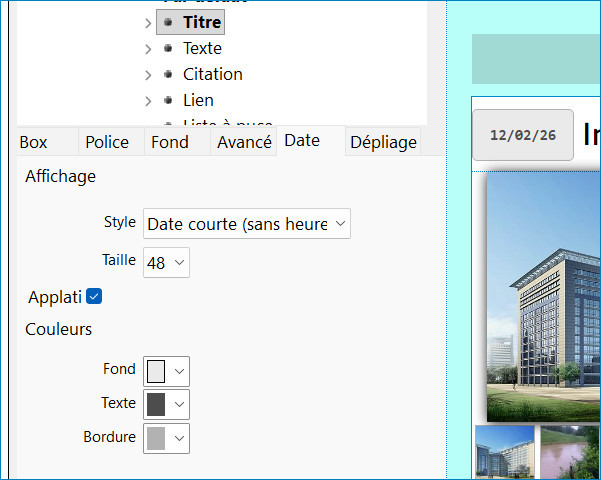Viewport: 601px width, 480px height.
Task: Click the Citation tree item
Action: pyautogui.click(x=212, y=74)
